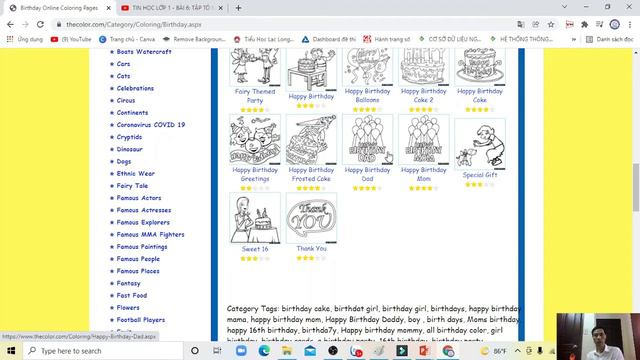Click the page vertical scrollbar thumb
This screenshot has height=360, width=640.
[636, 187]
